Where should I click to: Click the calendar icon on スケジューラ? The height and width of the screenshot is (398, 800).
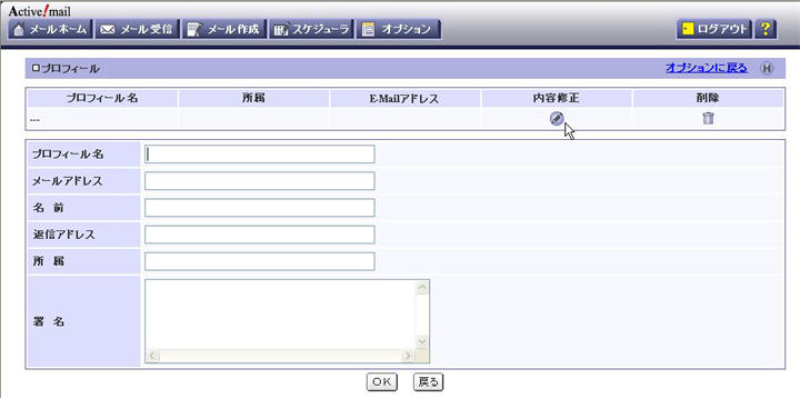pyautogui.click(x=281, y=30)
